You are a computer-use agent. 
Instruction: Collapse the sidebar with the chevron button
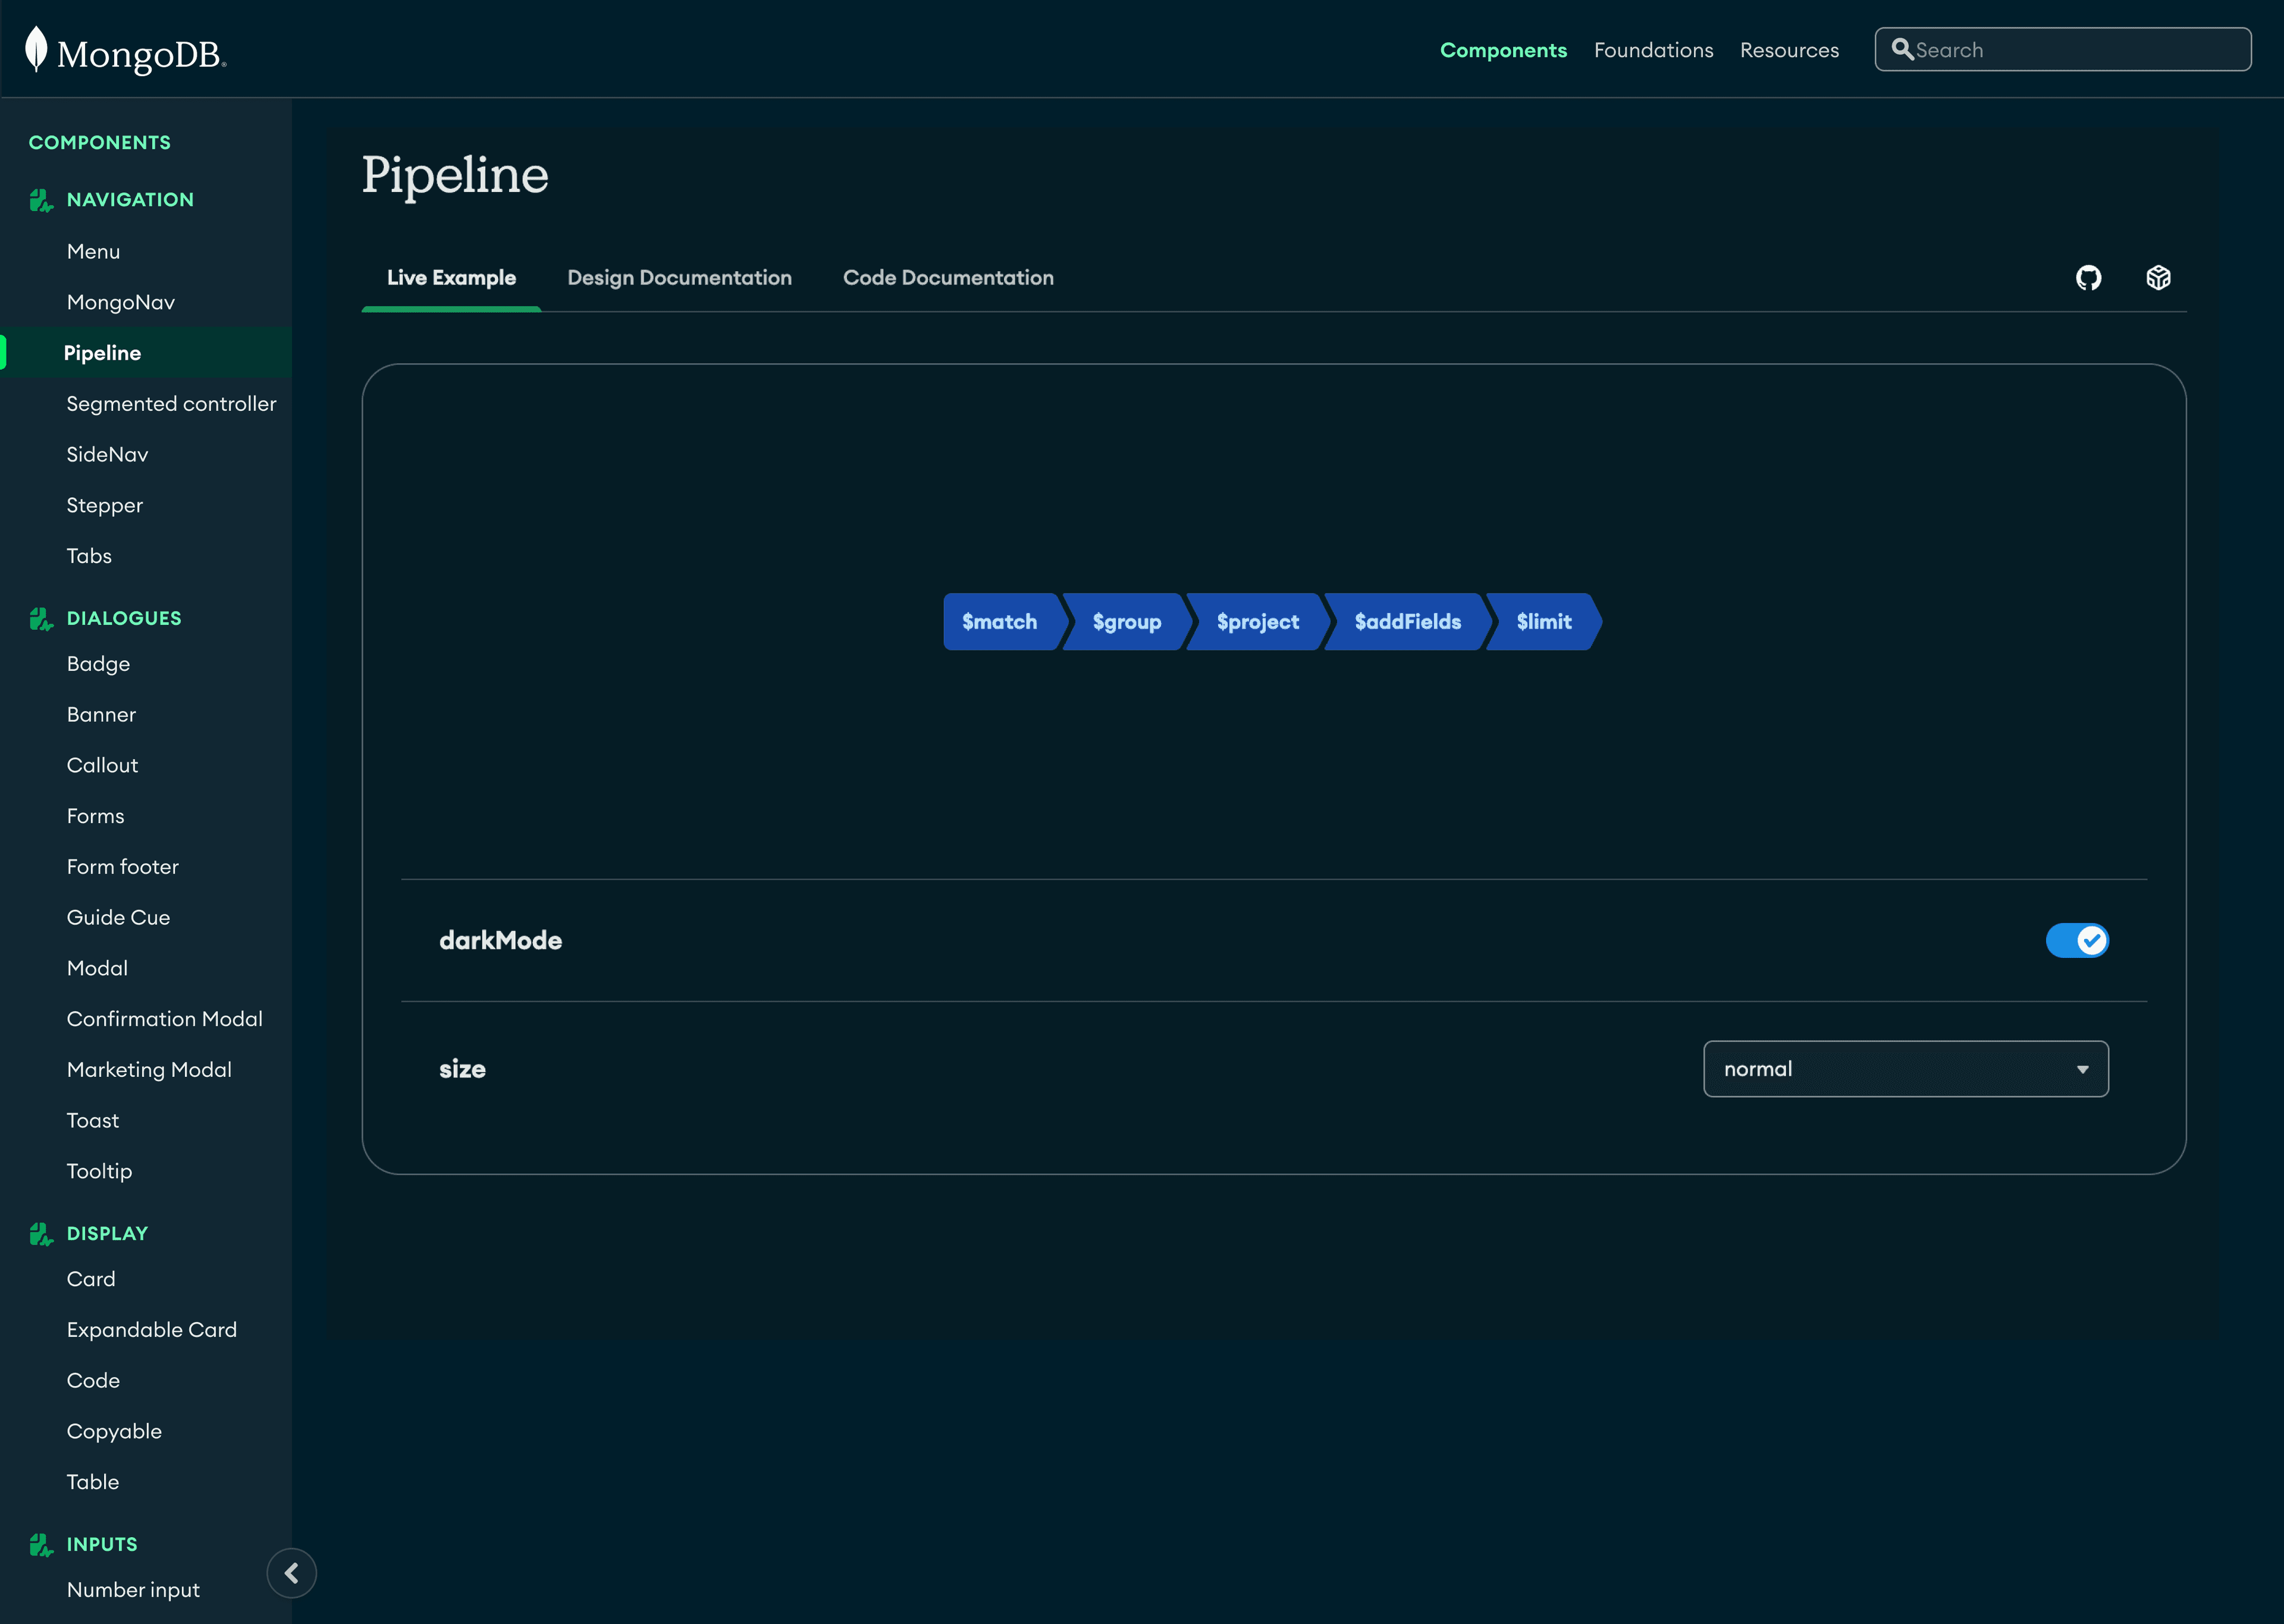[x=291, y=1573]
